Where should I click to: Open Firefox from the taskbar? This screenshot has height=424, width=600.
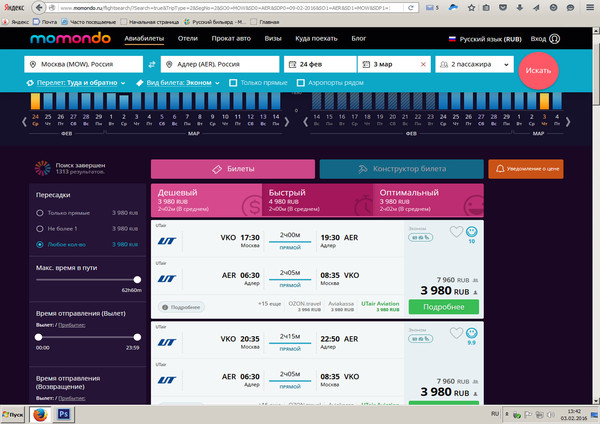click(x=40, y=414)
